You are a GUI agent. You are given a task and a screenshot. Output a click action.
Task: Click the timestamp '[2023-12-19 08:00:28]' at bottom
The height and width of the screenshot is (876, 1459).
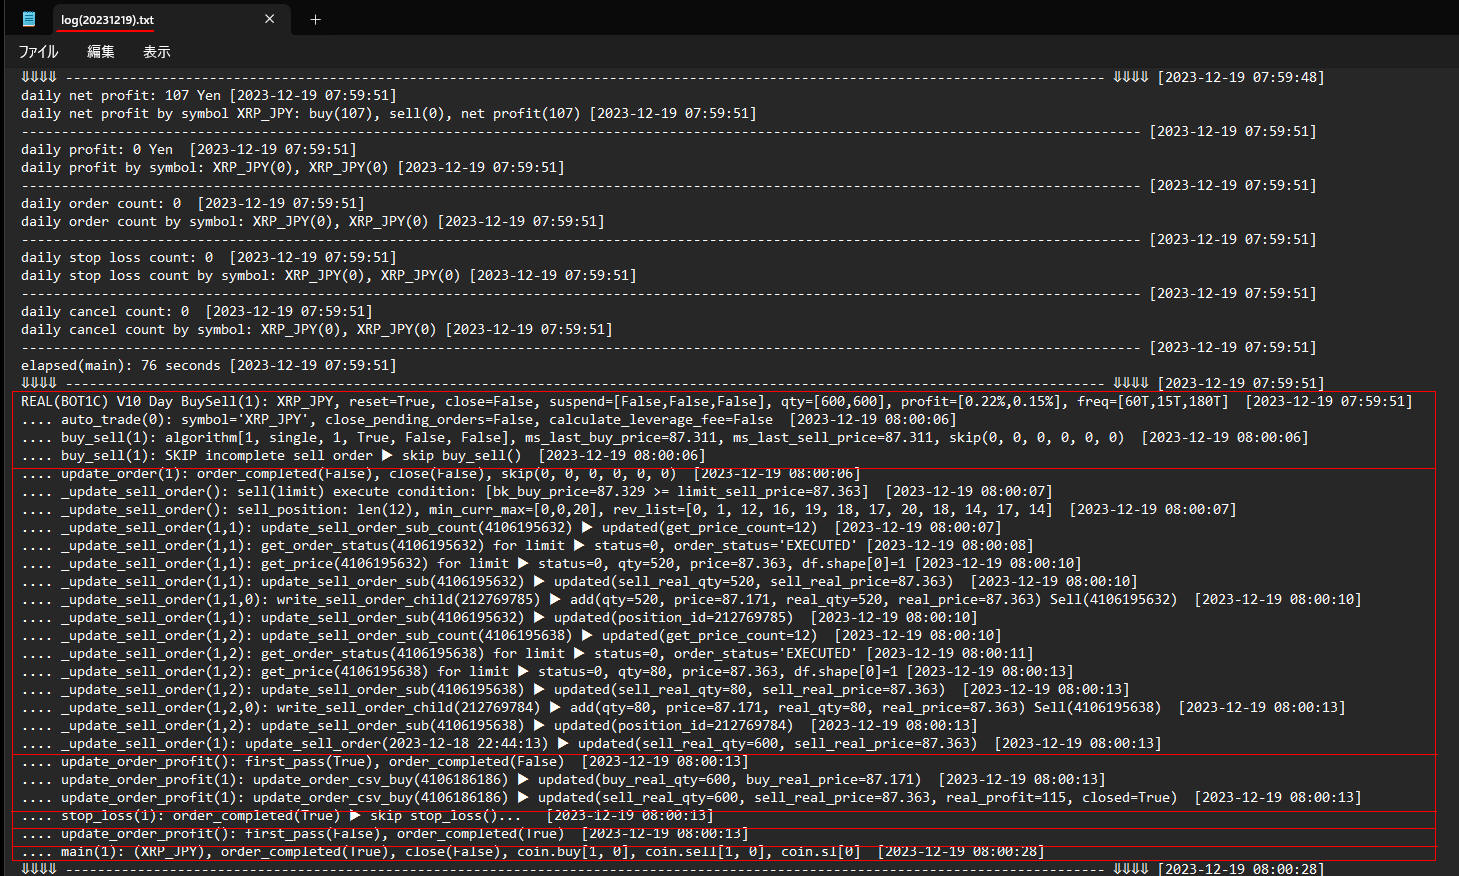click(1241, 868)
